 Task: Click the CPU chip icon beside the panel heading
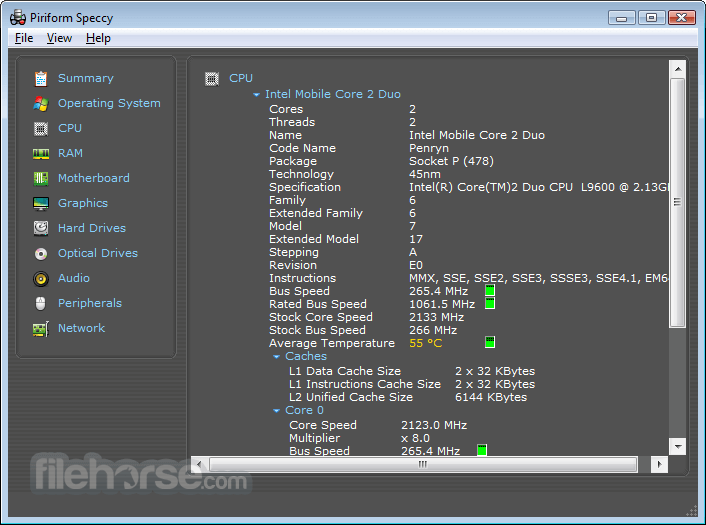pyautogui.click(x=212, y=79)
